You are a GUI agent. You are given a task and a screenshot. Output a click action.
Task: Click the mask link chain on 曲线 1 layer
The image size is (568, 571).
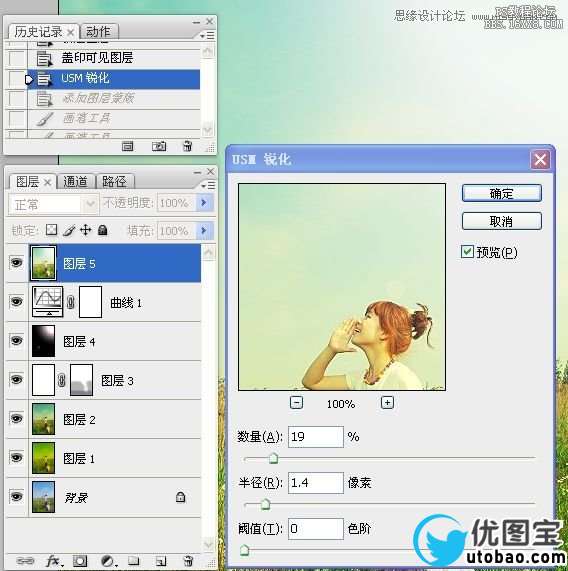point(71,302)
